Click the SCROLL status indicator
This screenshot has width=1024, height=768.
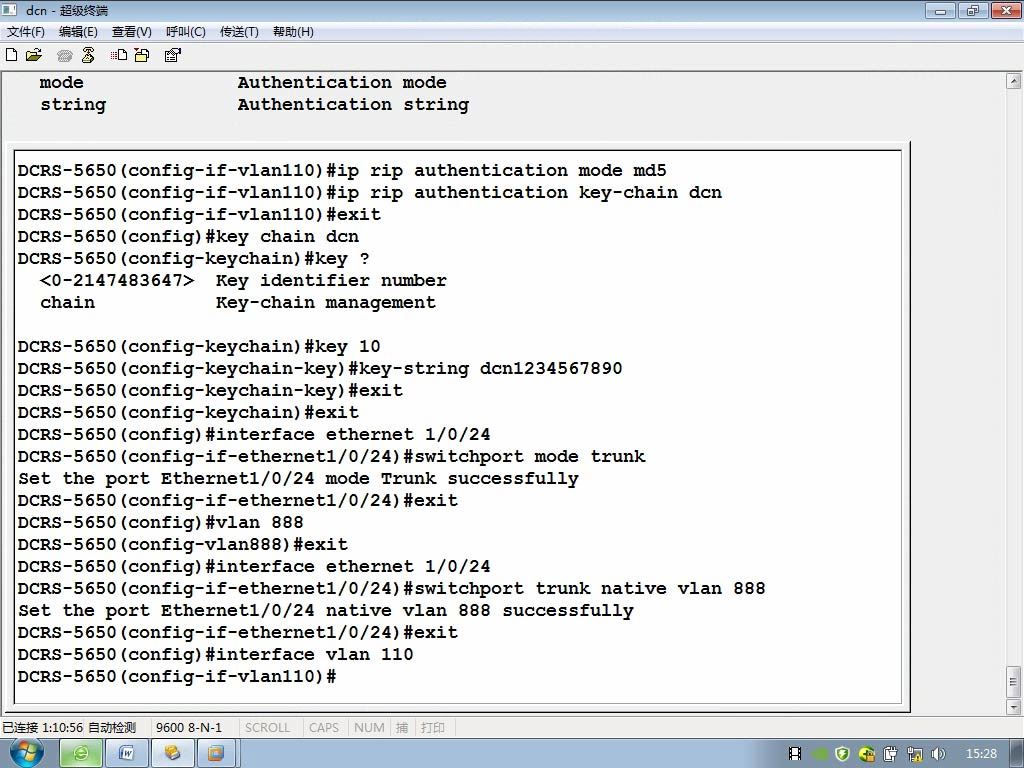click(267, 728)
